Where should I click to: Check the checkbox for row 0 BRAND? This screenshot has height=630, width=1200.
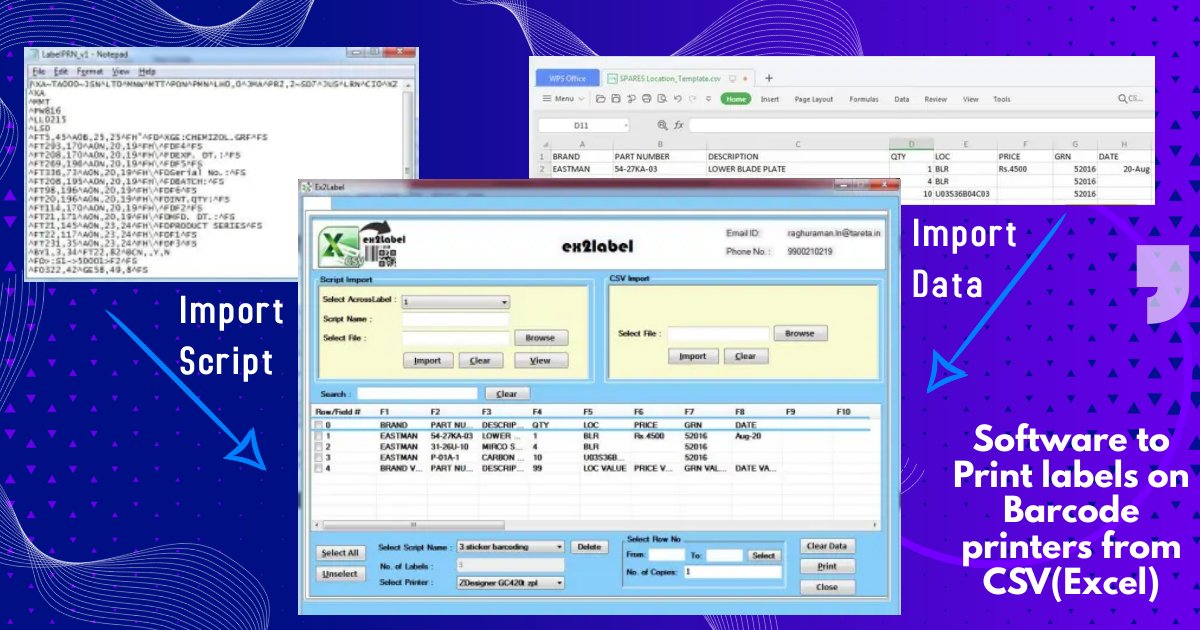320,425
